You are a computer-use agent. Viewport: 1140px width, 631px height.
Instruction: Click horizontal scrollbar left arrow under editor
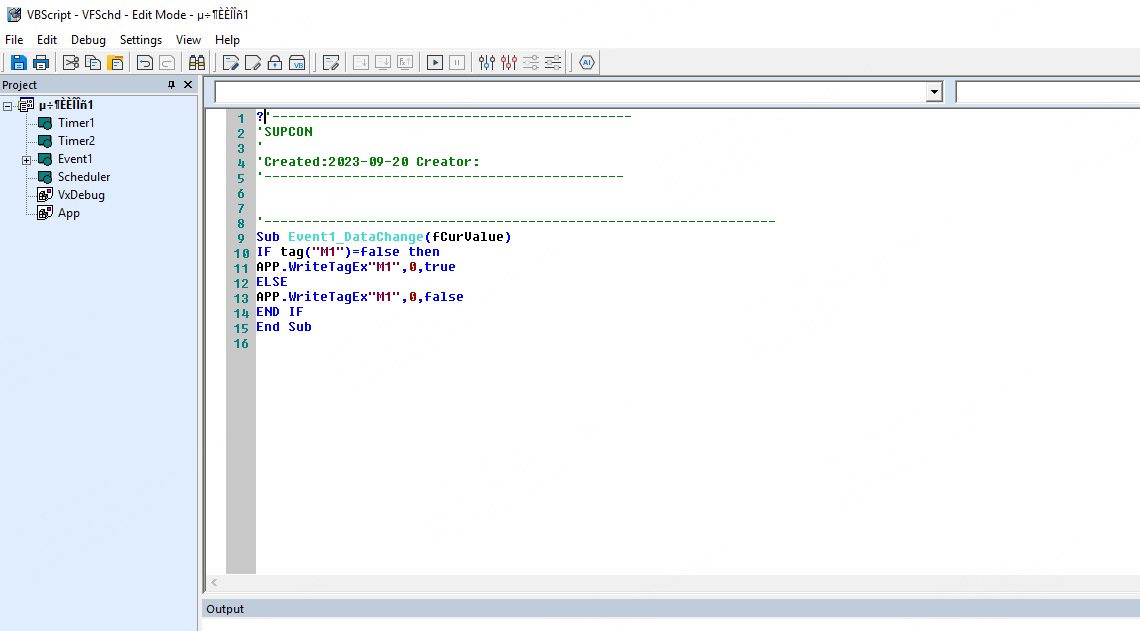click(214, 582)
